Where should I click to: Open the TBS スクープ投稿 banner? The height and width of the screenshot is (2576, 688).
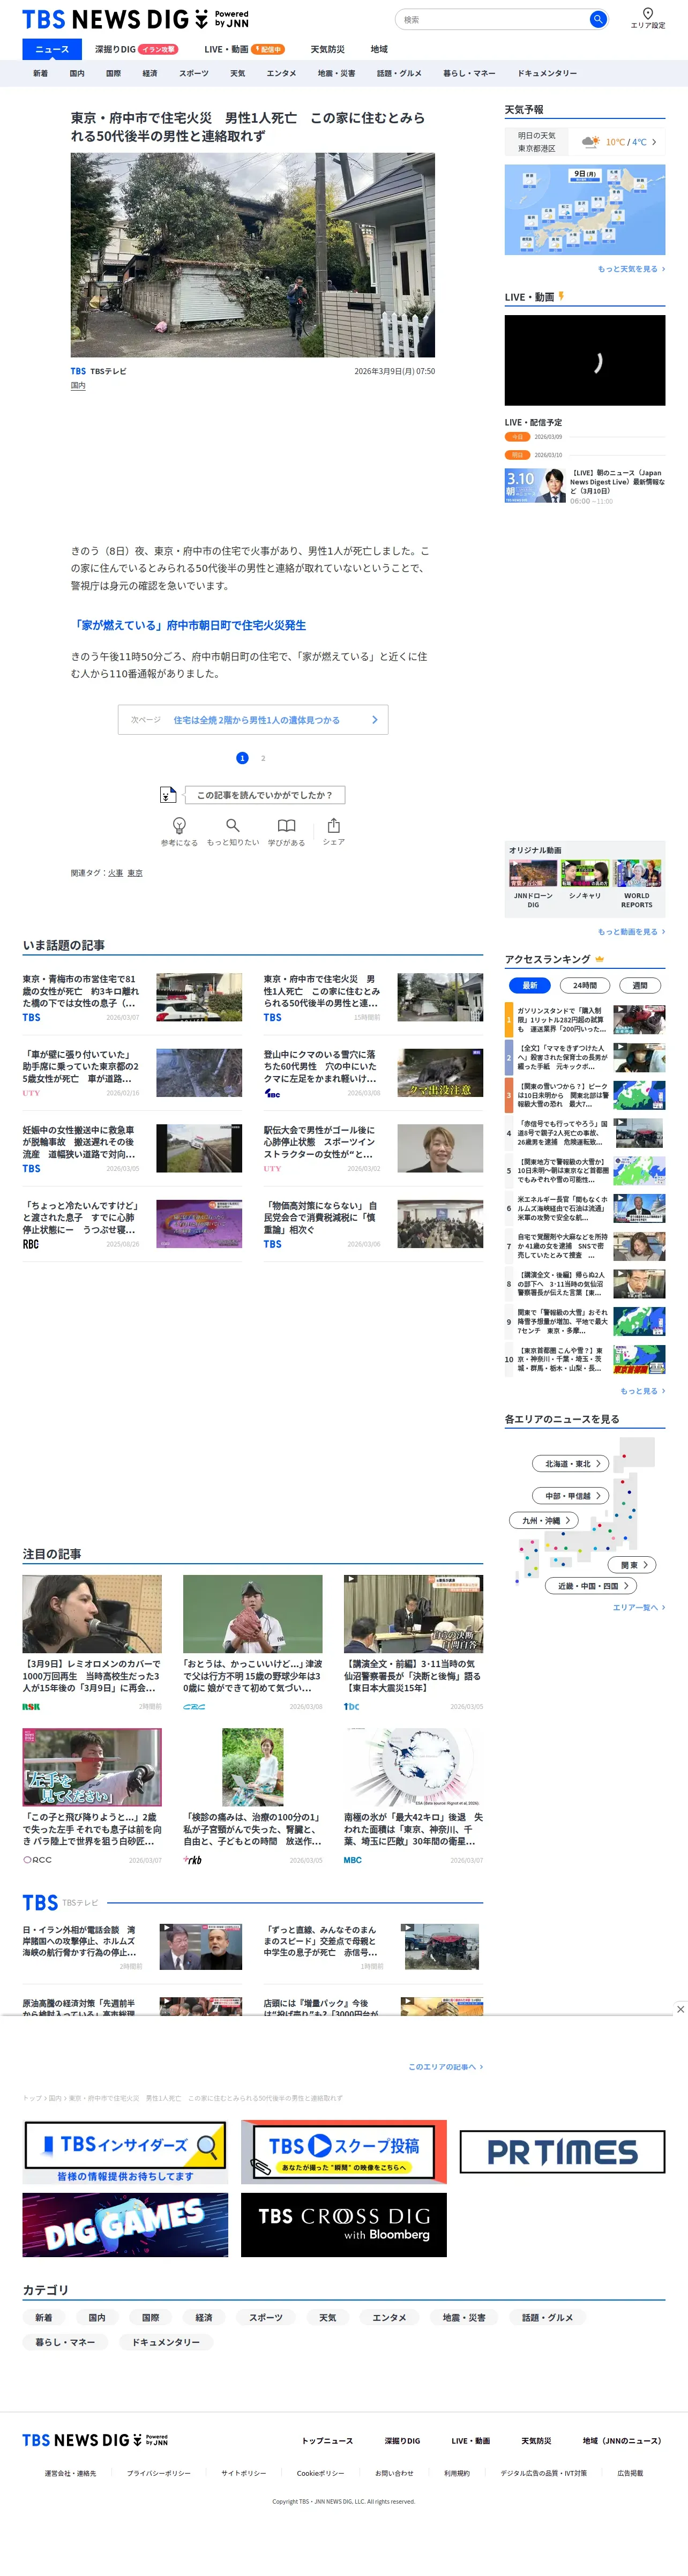coord(344,2151)
